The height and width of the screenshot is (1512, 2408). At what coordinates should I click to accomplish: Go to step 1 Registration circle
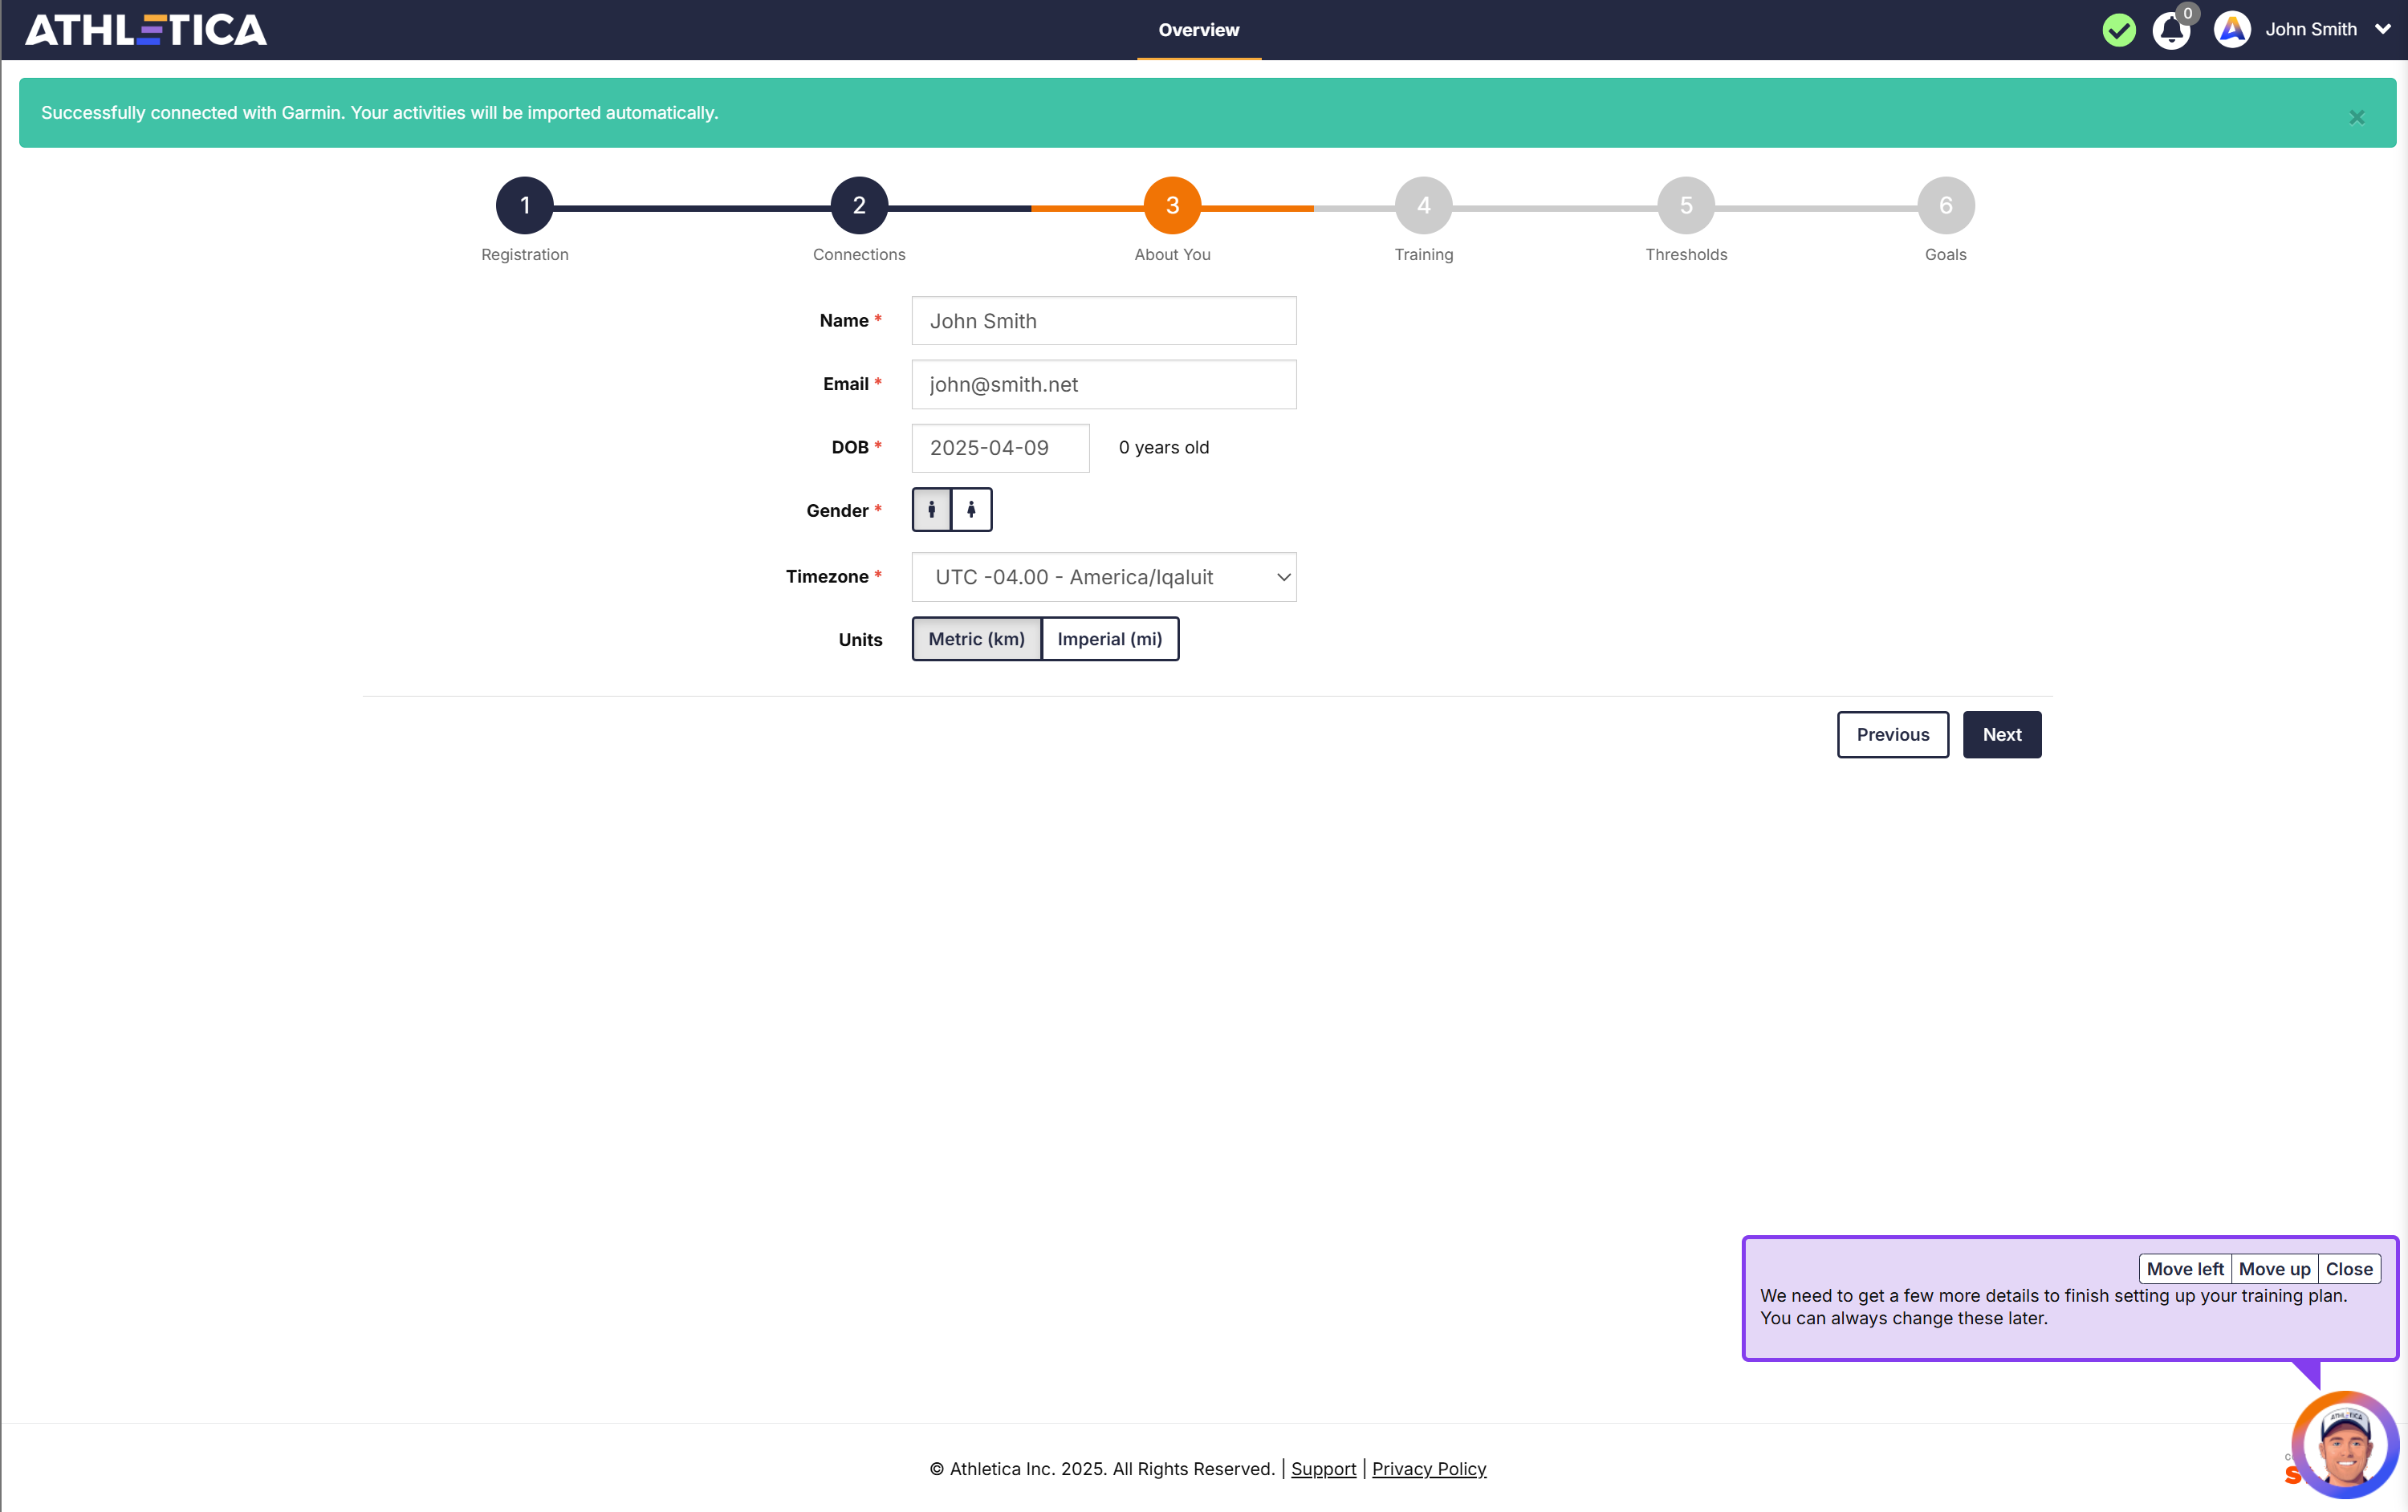[524, 206]
